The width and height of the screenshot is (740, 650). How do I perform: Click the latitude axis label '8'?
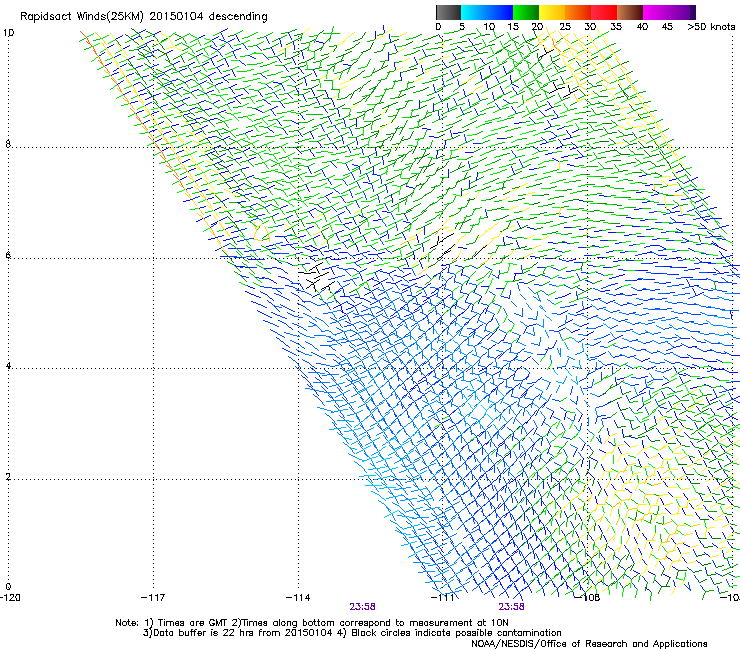tap(8, 144)
